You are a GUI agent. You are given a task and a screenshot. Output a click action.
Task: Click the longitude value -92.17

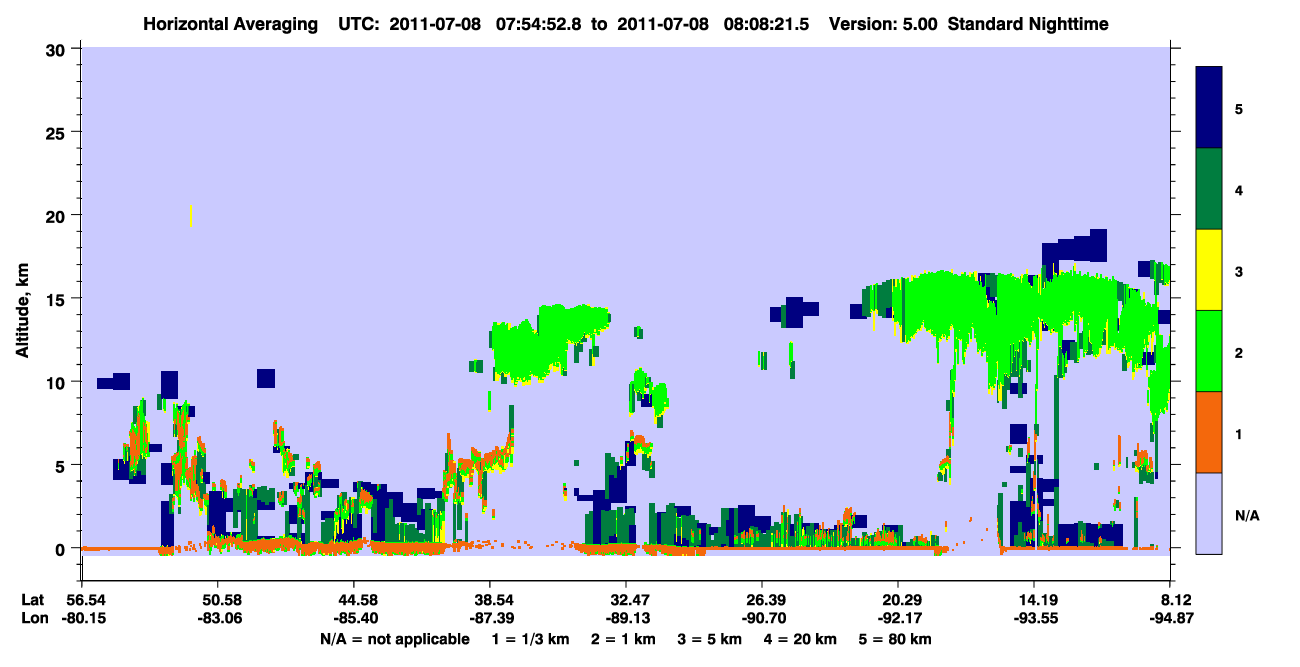click(898, 617)
